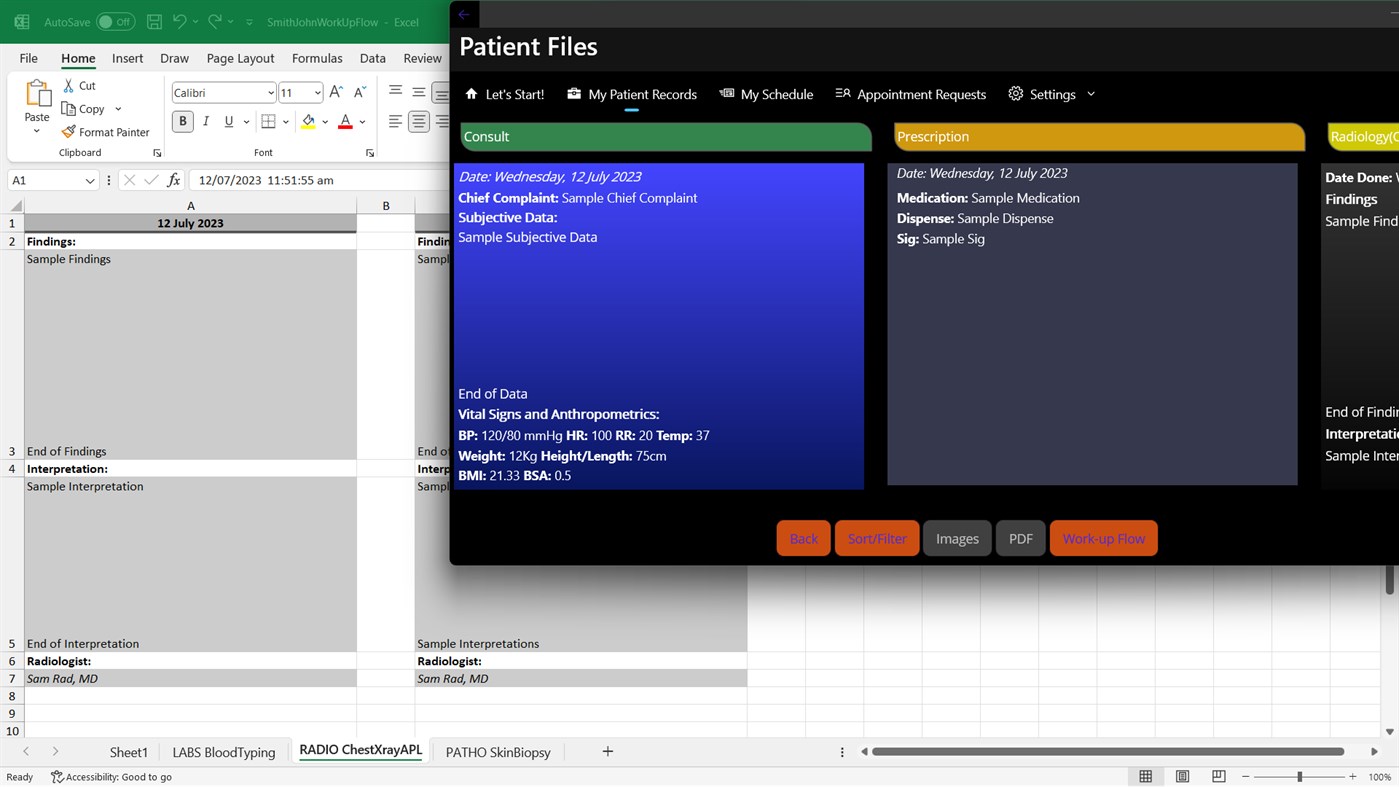Open the Calibri font name dropdown
This screenshot has width=1399, height=787.
point(272,92)
